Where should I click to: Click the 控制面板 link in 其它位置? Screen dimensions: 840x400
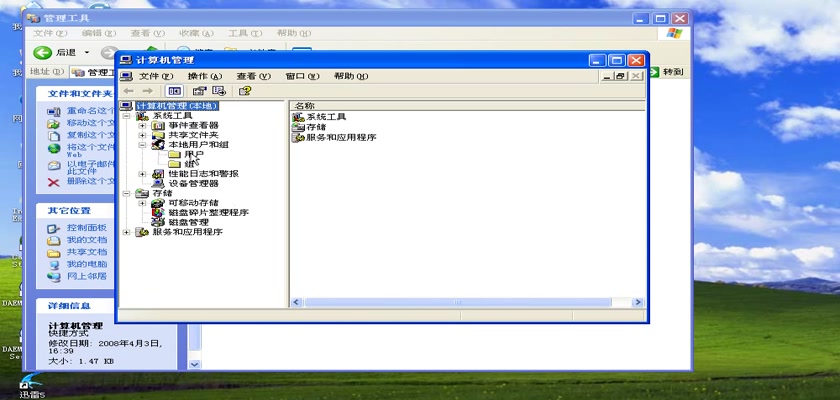[x=87, y=228]
